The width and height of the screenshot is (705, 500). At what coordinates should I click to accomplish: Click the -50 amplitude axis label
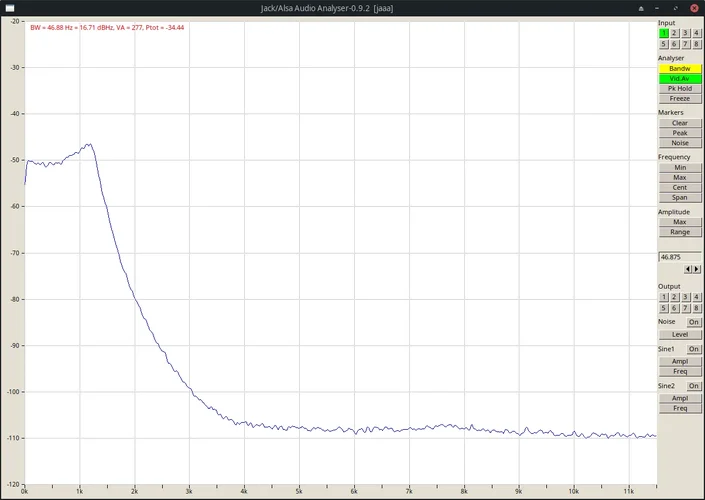(x=15, y=160)
